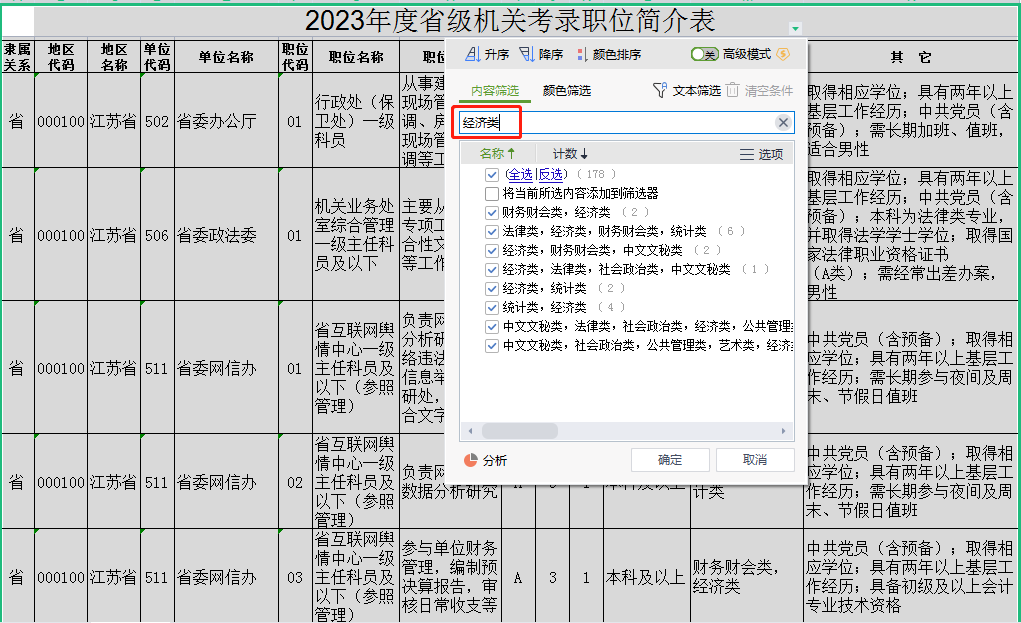
Task: Click the 反选 invert selection link
Action: click(550, 174)
